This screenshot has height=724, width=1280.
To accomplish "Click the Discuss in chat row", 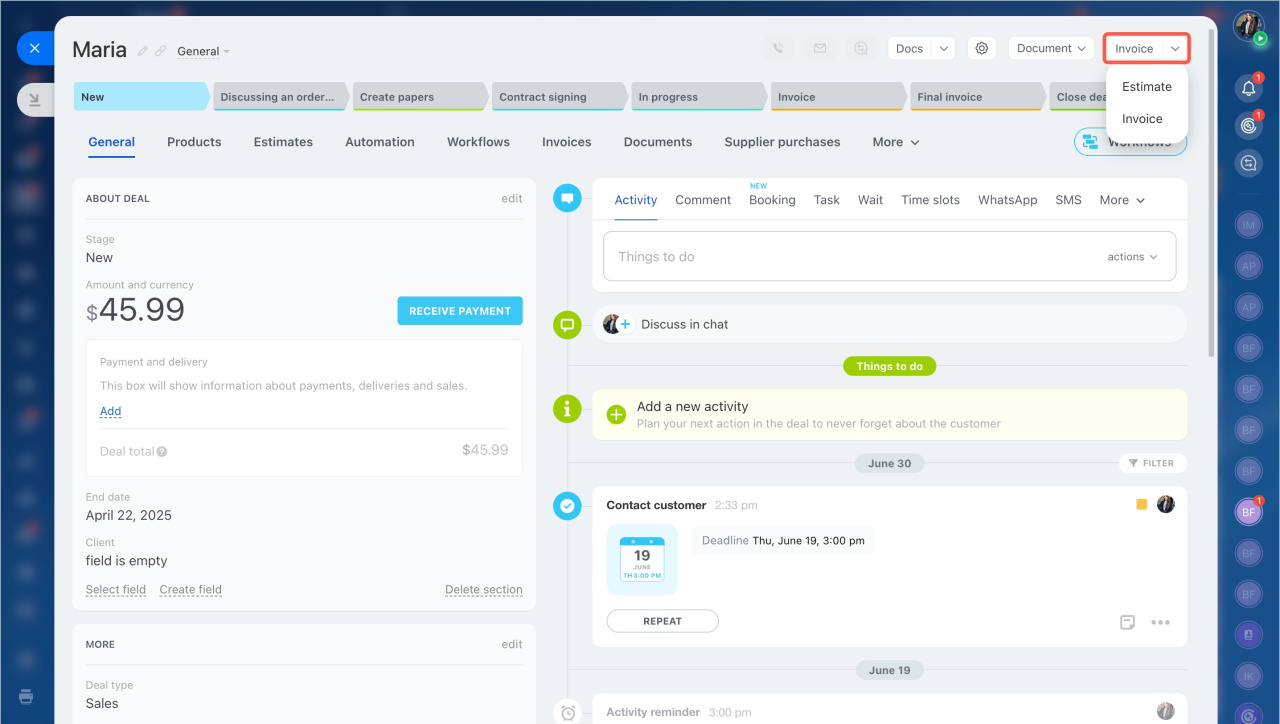I will click(x=889, y=324).
